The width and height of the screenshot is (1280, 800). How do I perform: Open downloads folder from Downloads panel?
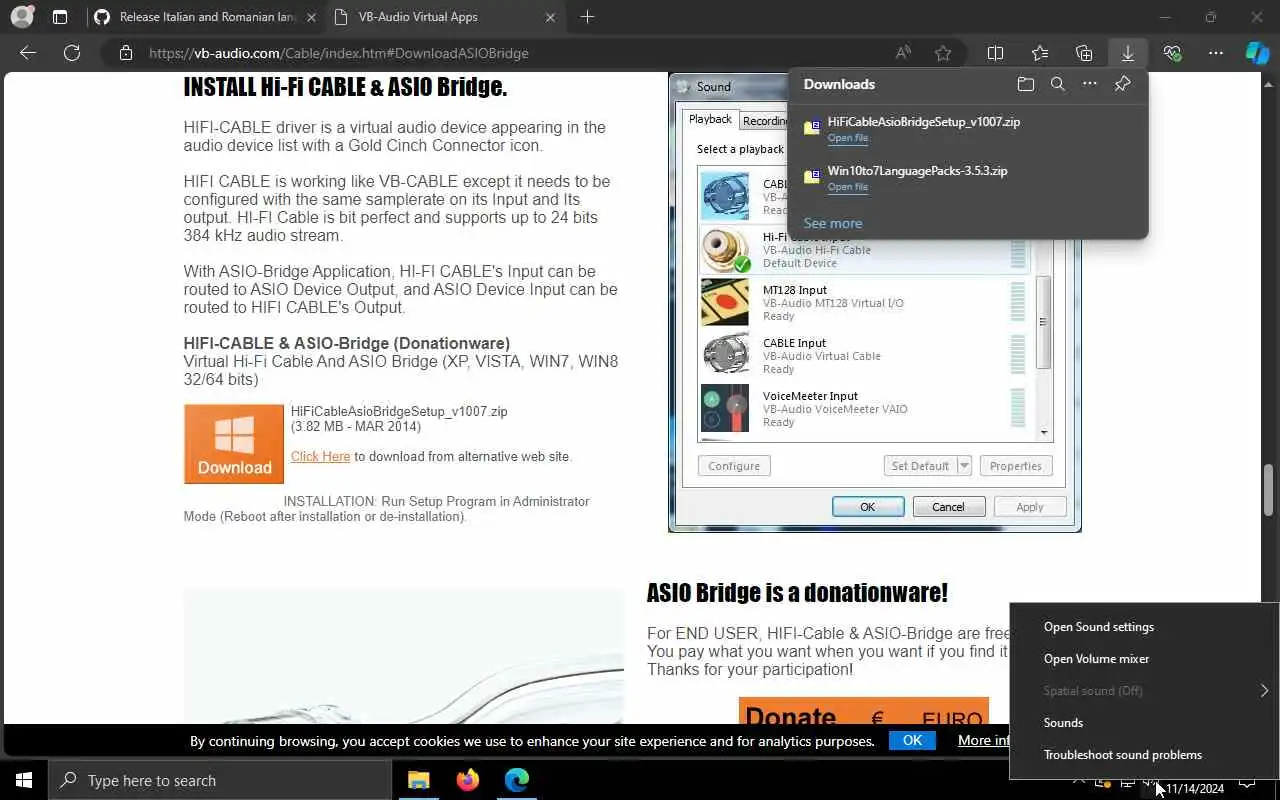click(x=1026, y=84)
